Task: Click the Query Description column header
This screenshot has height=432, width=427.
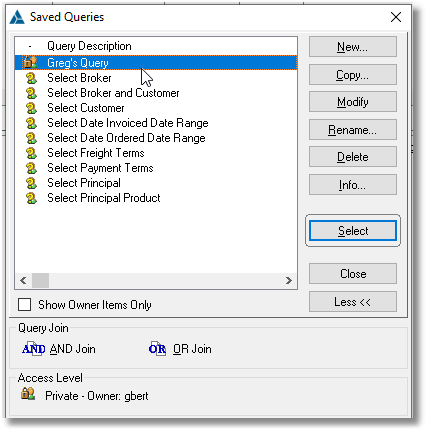Action: (x=89, y=46)
